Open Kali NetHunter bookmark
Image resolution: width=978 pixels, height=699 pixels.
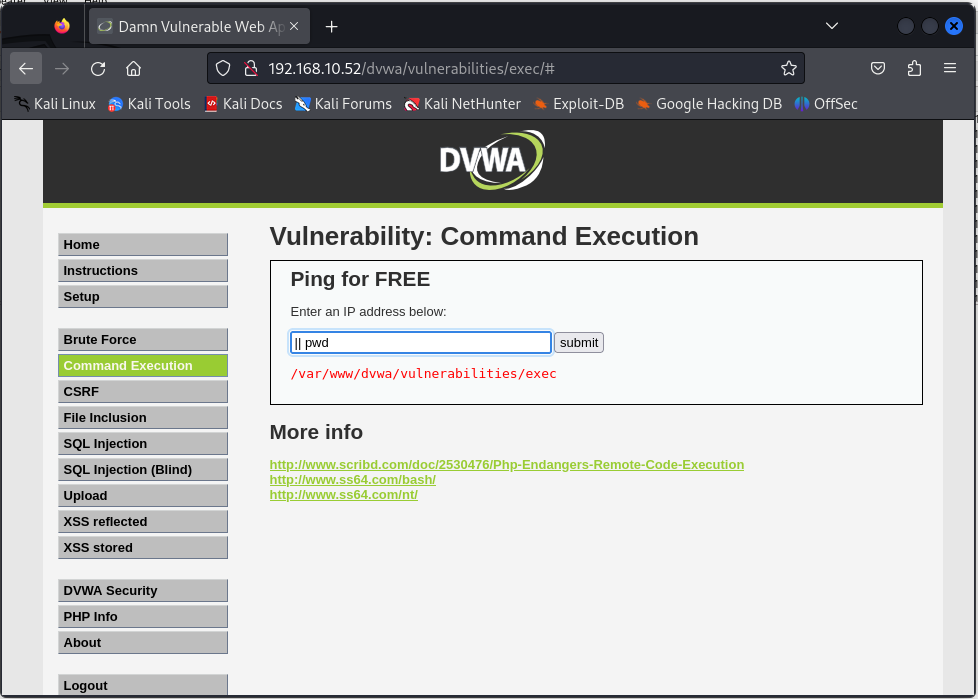point(462,104)
